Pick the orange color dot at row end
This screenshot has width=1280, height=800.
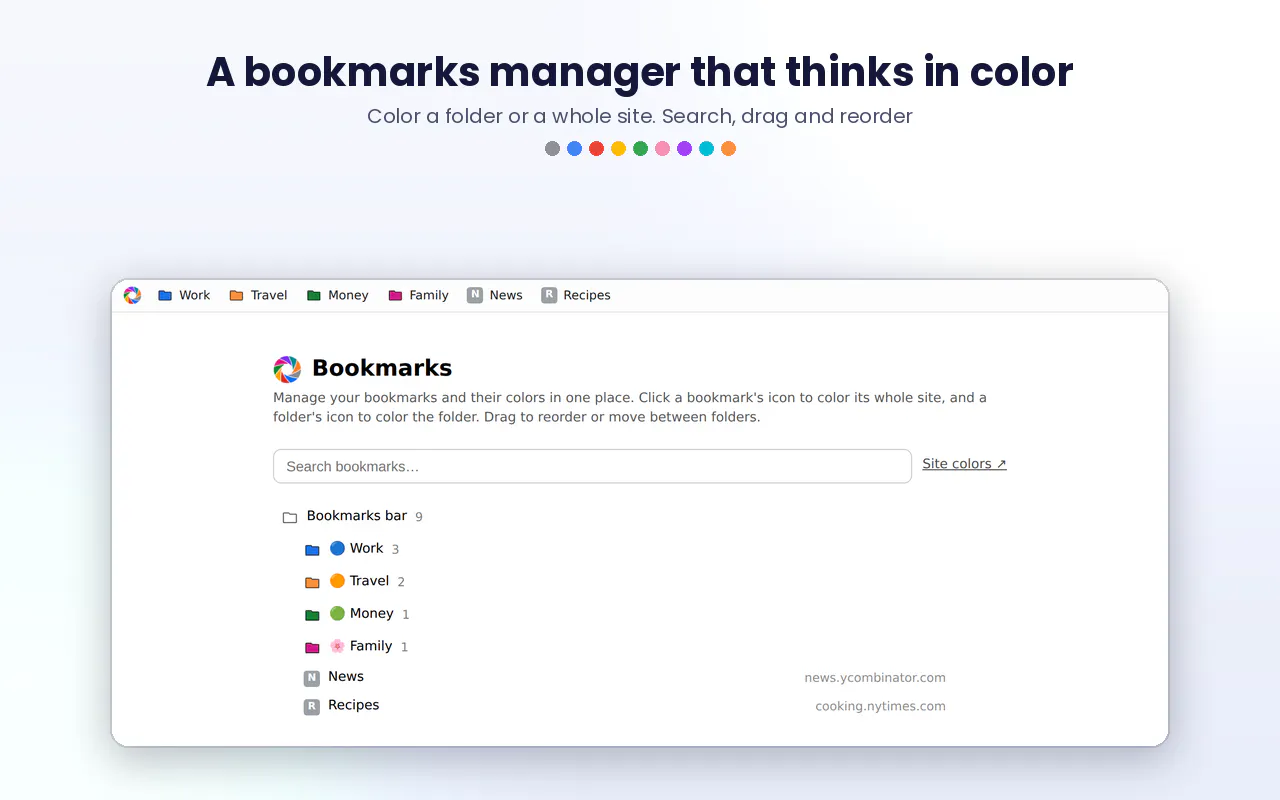[728, 149]
